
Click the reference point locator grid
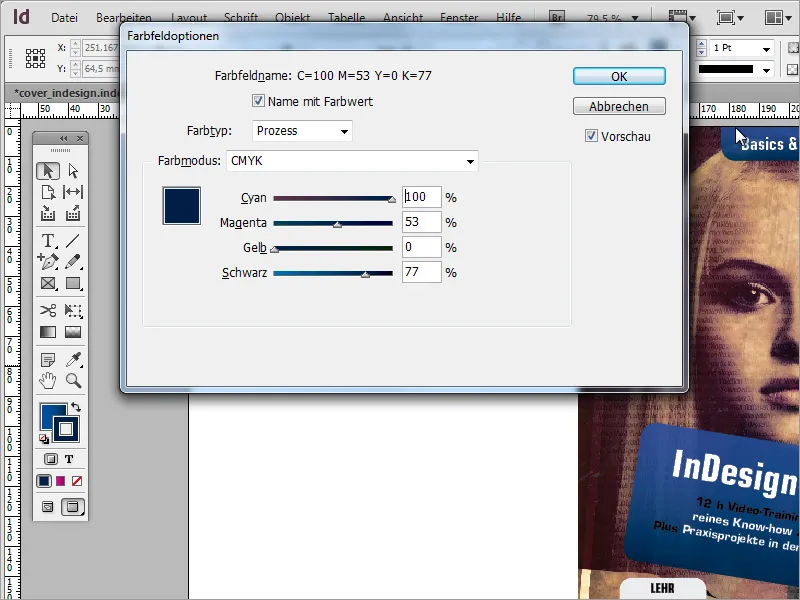click(x=35, y=58)
